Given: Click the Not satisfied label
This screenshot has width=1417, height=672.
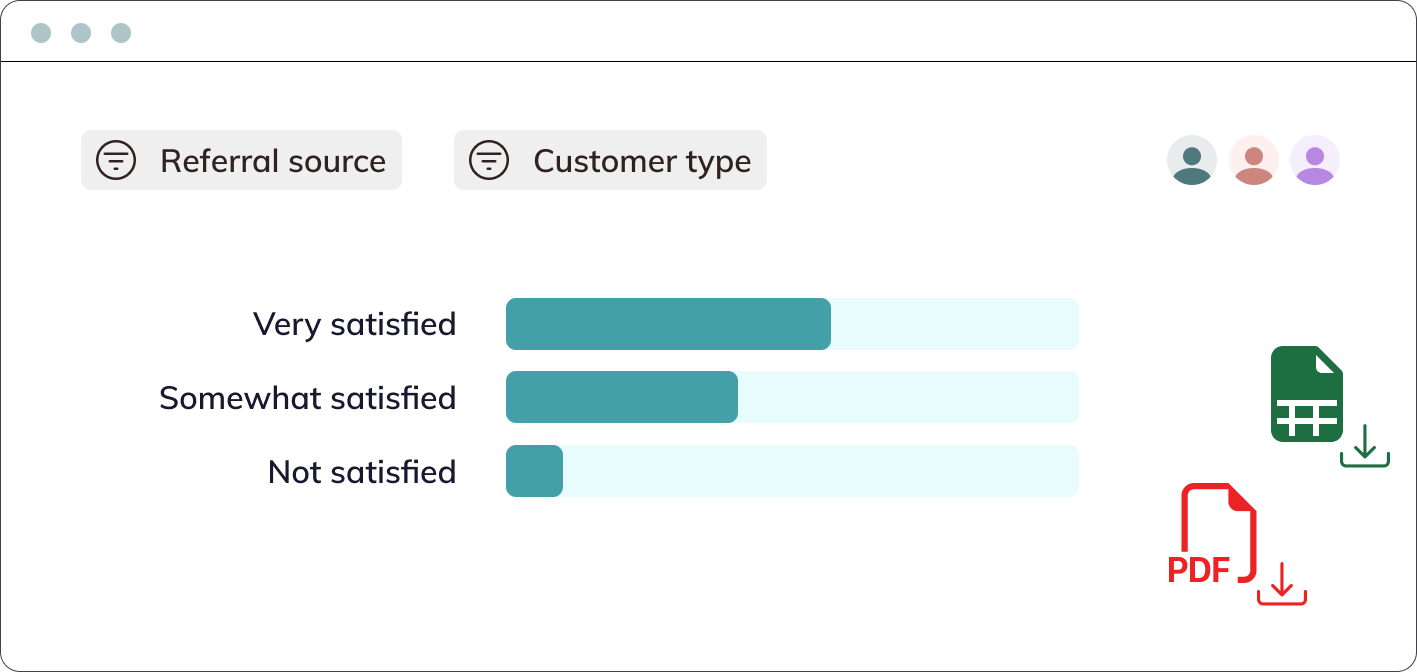Looking at the screenshot, I should 361,470.
